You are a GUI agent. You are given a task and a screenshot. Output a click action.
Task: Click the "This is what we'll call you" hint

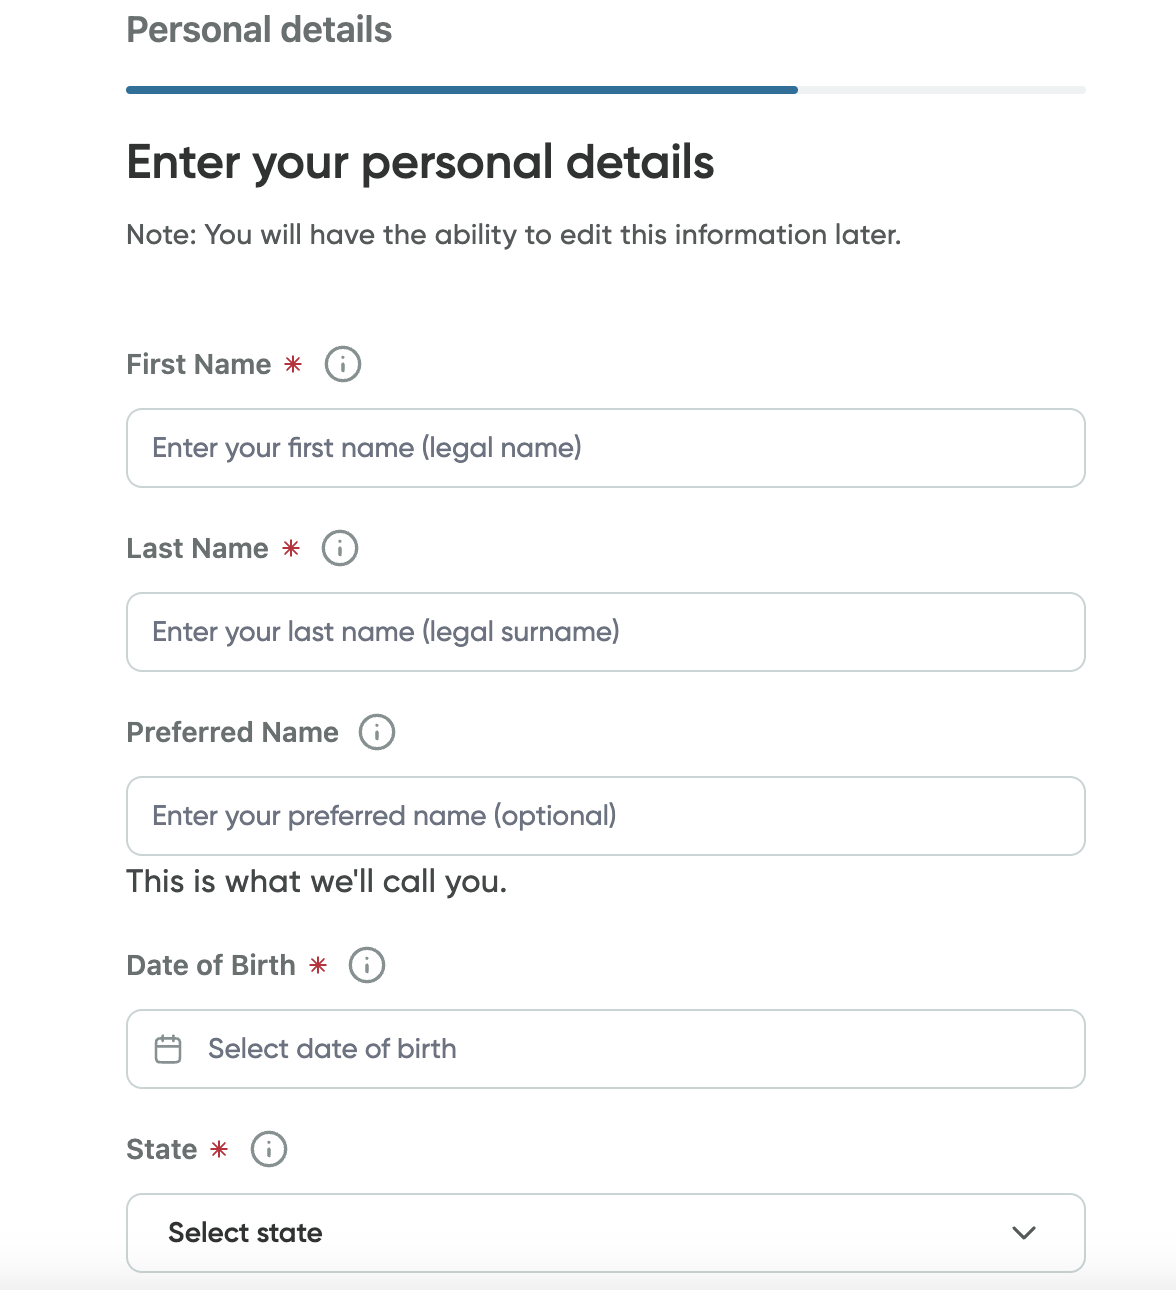pyautogui.click(x=316, y=881)
